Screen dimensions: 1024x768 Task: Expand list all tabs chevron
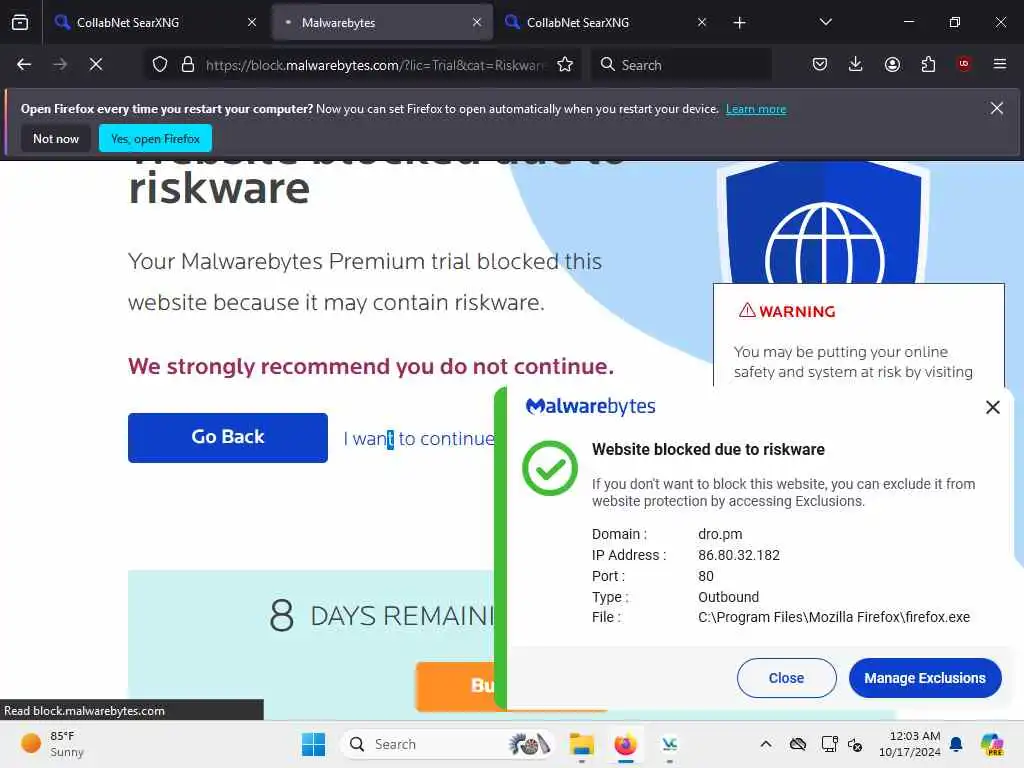[825, 22]
